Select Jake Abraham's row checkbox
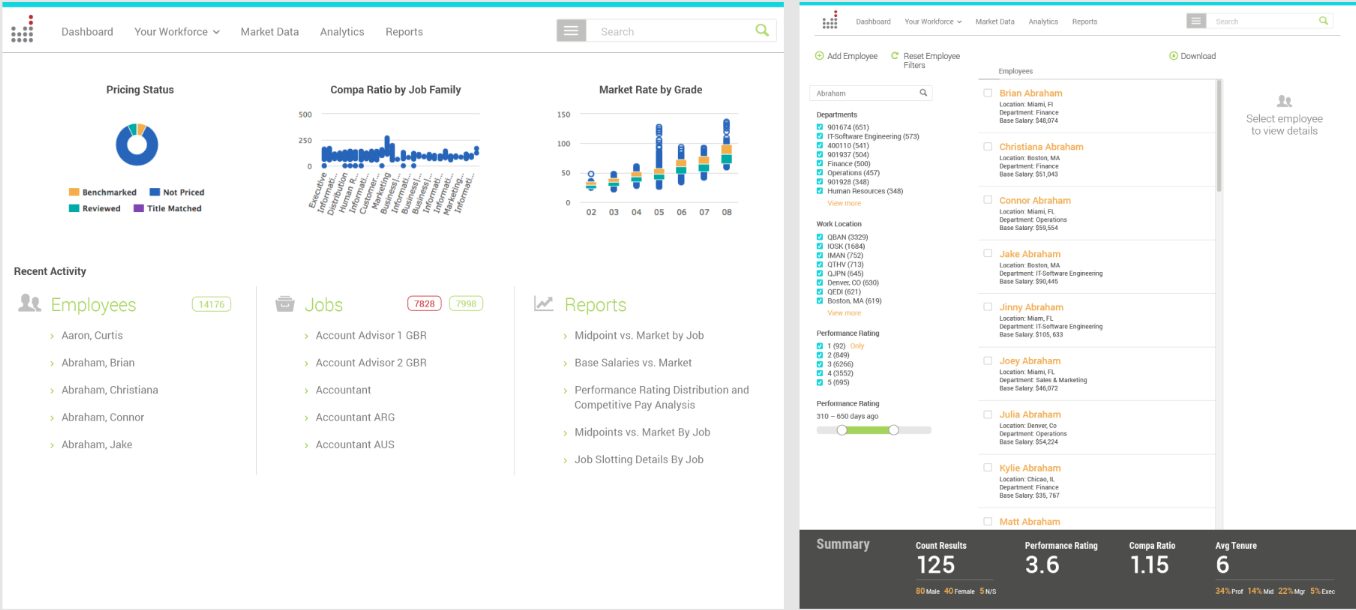 [988, 253]
